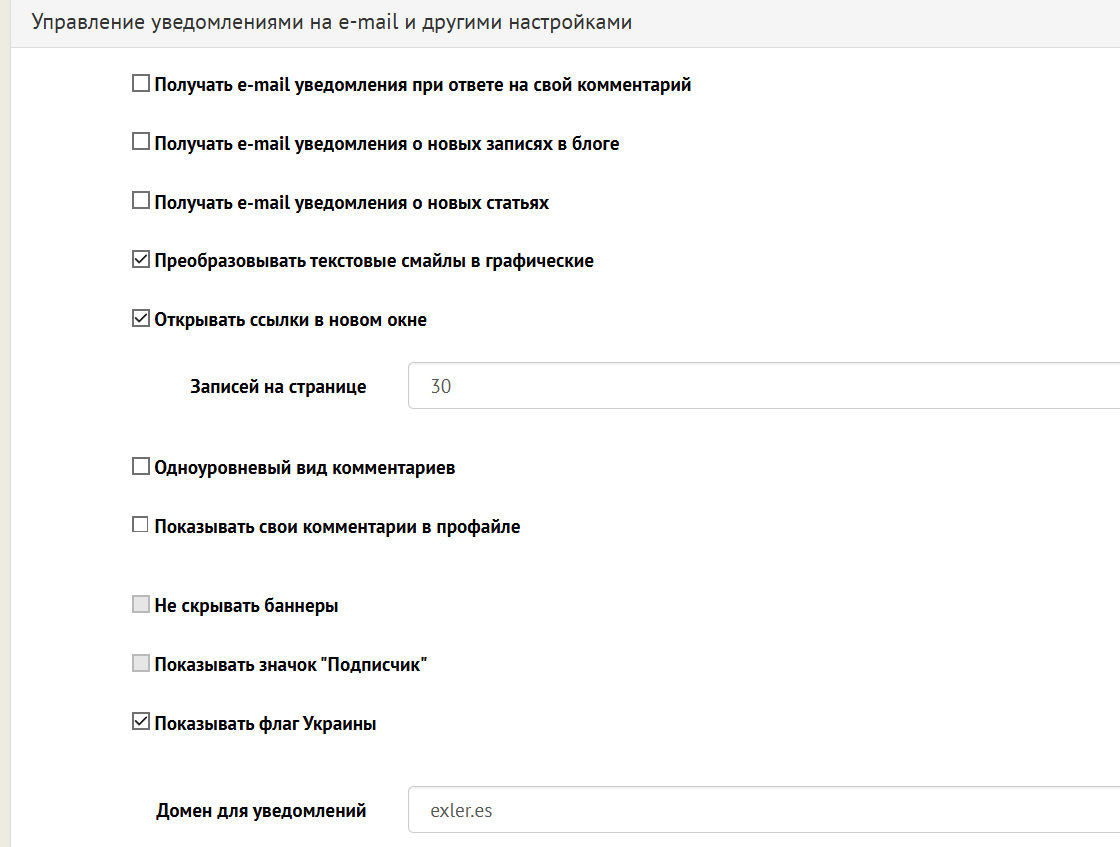Click the 'Открывать ссылки в новом окне' label text
This screenshot has width=1120, height=847.
[x=290, y=321]
